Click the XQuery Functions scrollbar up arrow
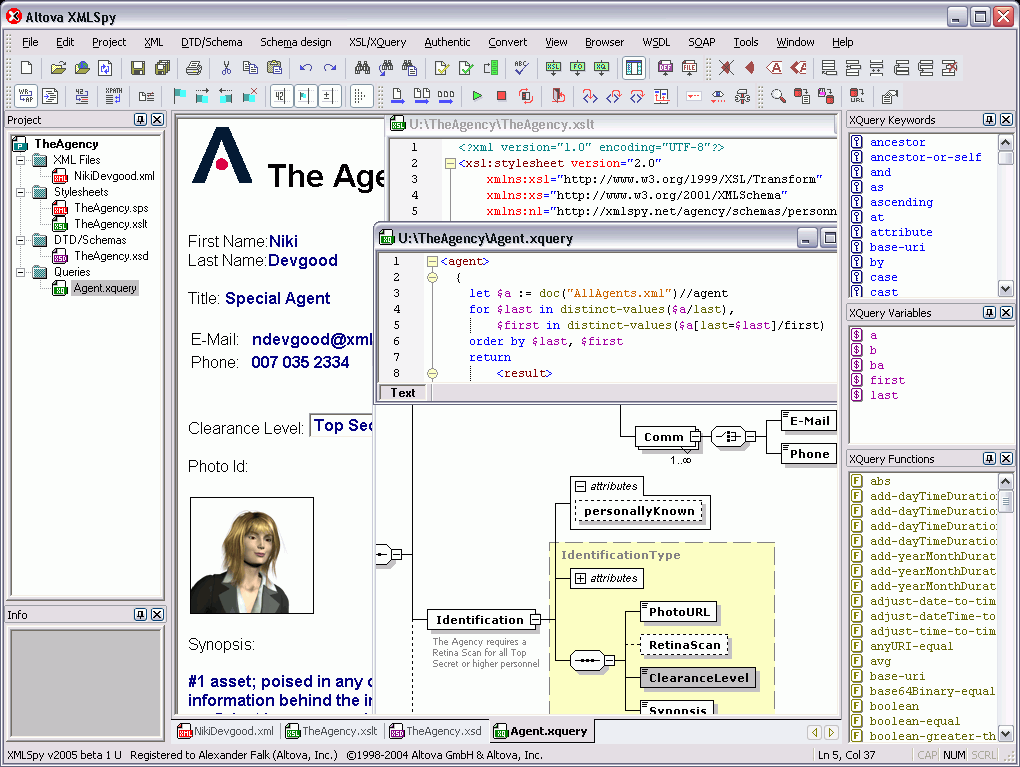Viewport: 1020px width, 767px height. 1005,481
